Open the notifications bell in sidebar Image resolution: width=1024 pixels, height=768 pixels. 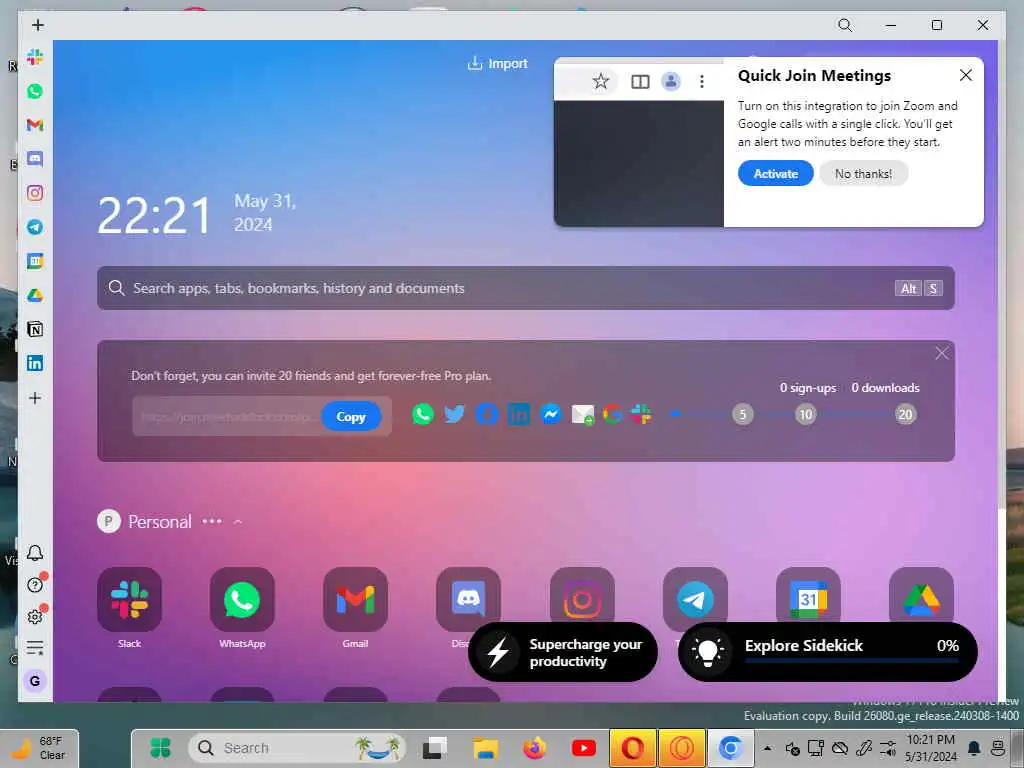click(35, 553)
